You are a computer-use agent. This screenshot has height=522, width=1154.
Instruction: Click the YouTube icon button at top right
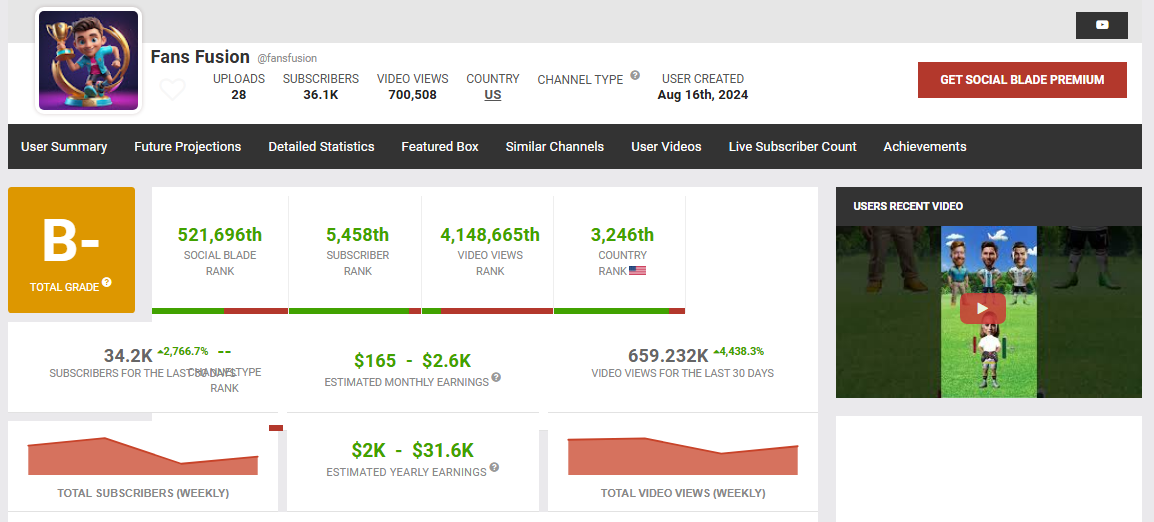pos(1101,25)
